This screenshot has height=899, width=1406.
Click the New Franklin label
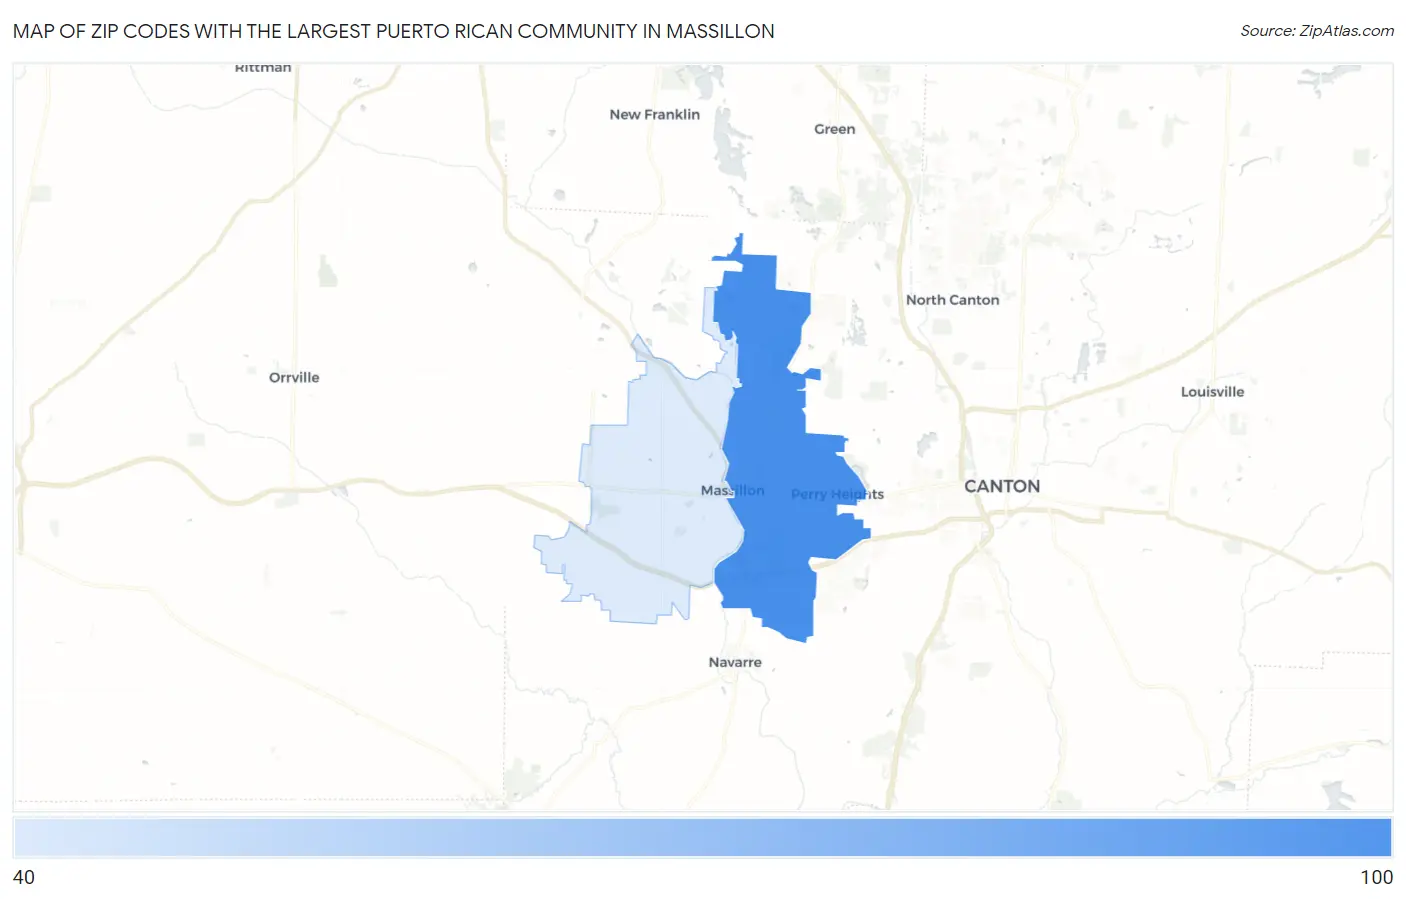tap(655, 115)
